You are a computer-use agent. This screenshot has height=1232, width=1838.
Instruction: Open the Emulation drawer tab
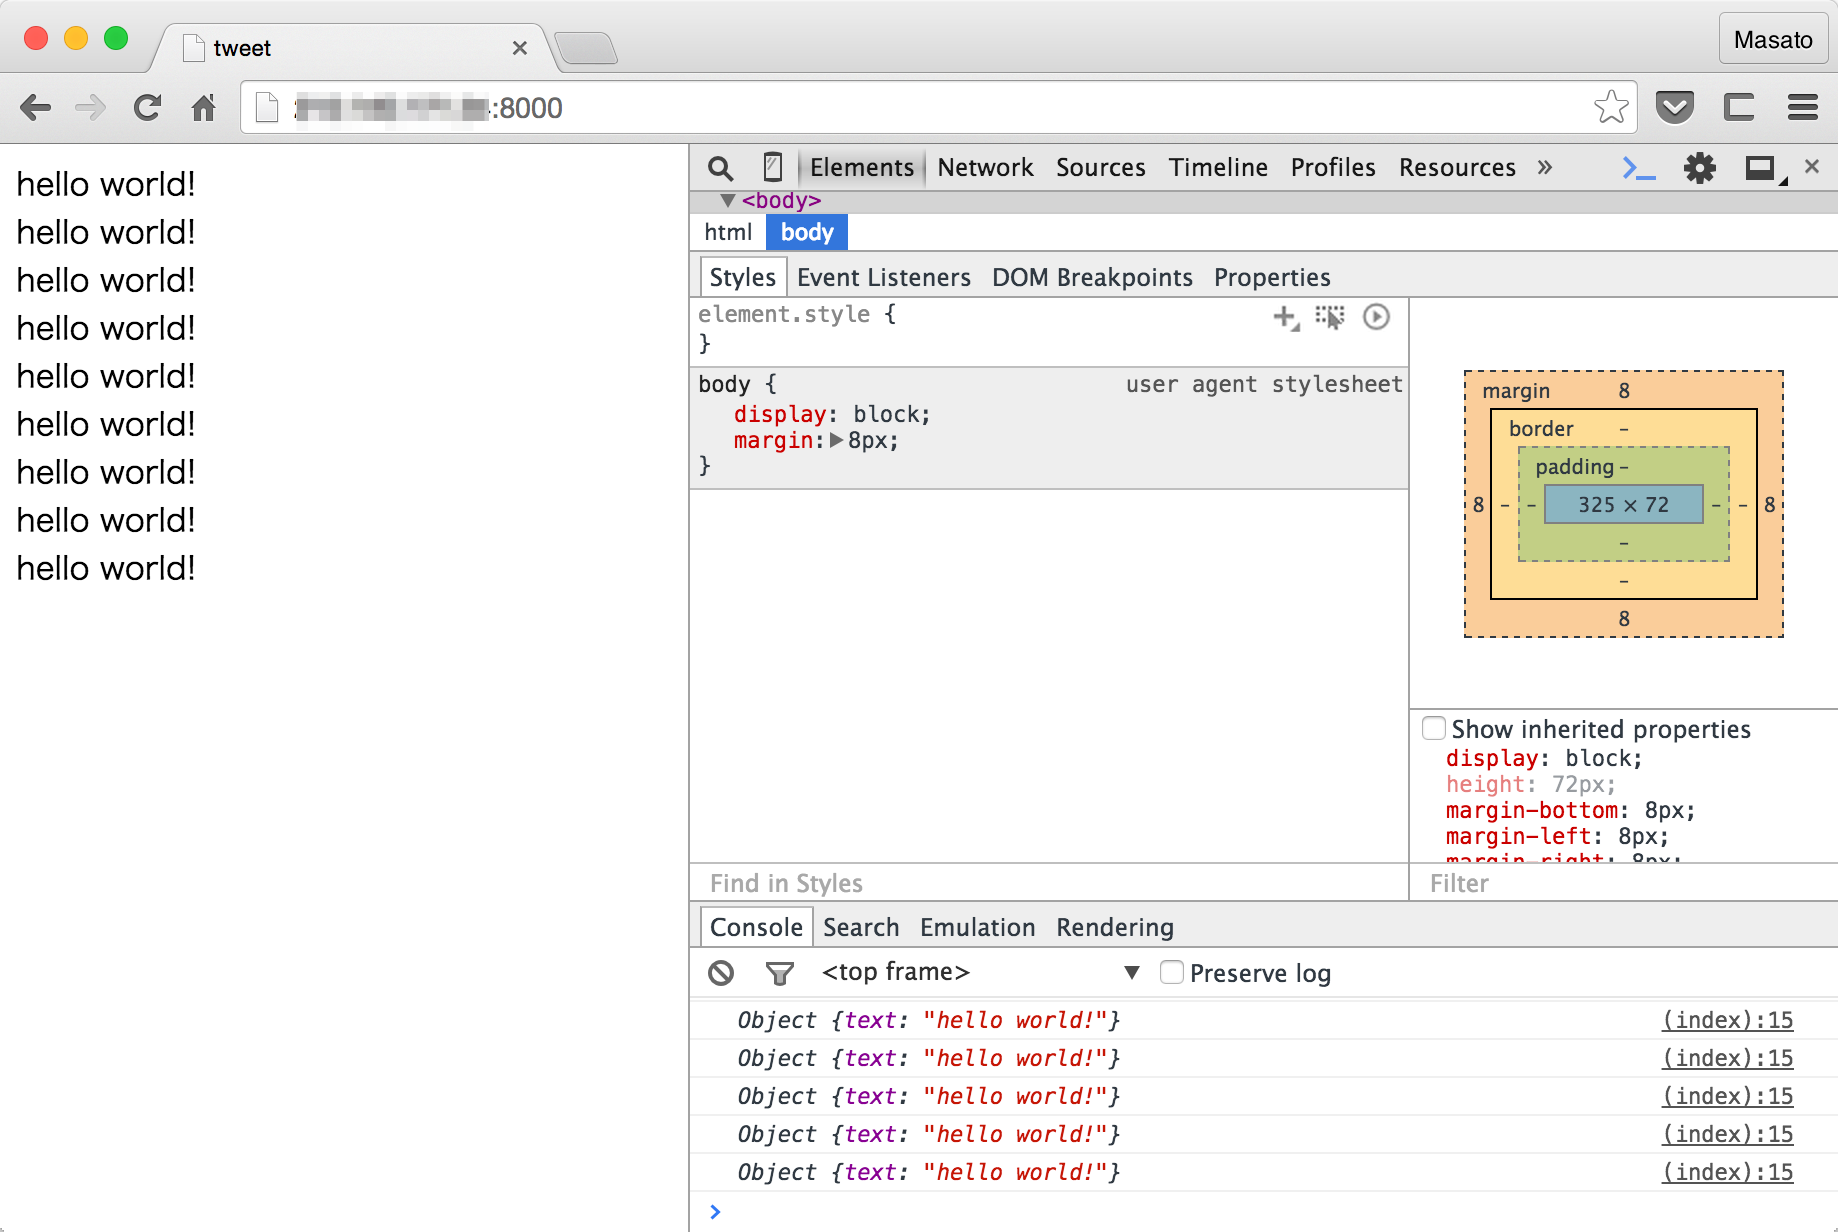[x=977, y=927]
